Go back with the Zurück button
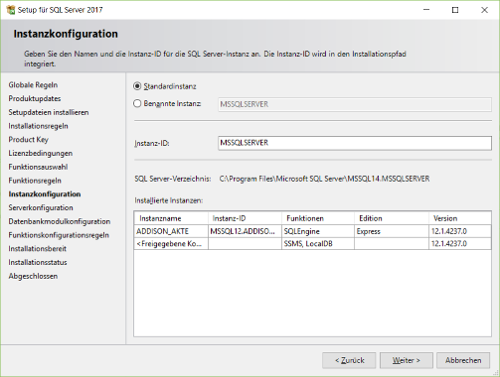500x377 pixels. tap(349, 360)
